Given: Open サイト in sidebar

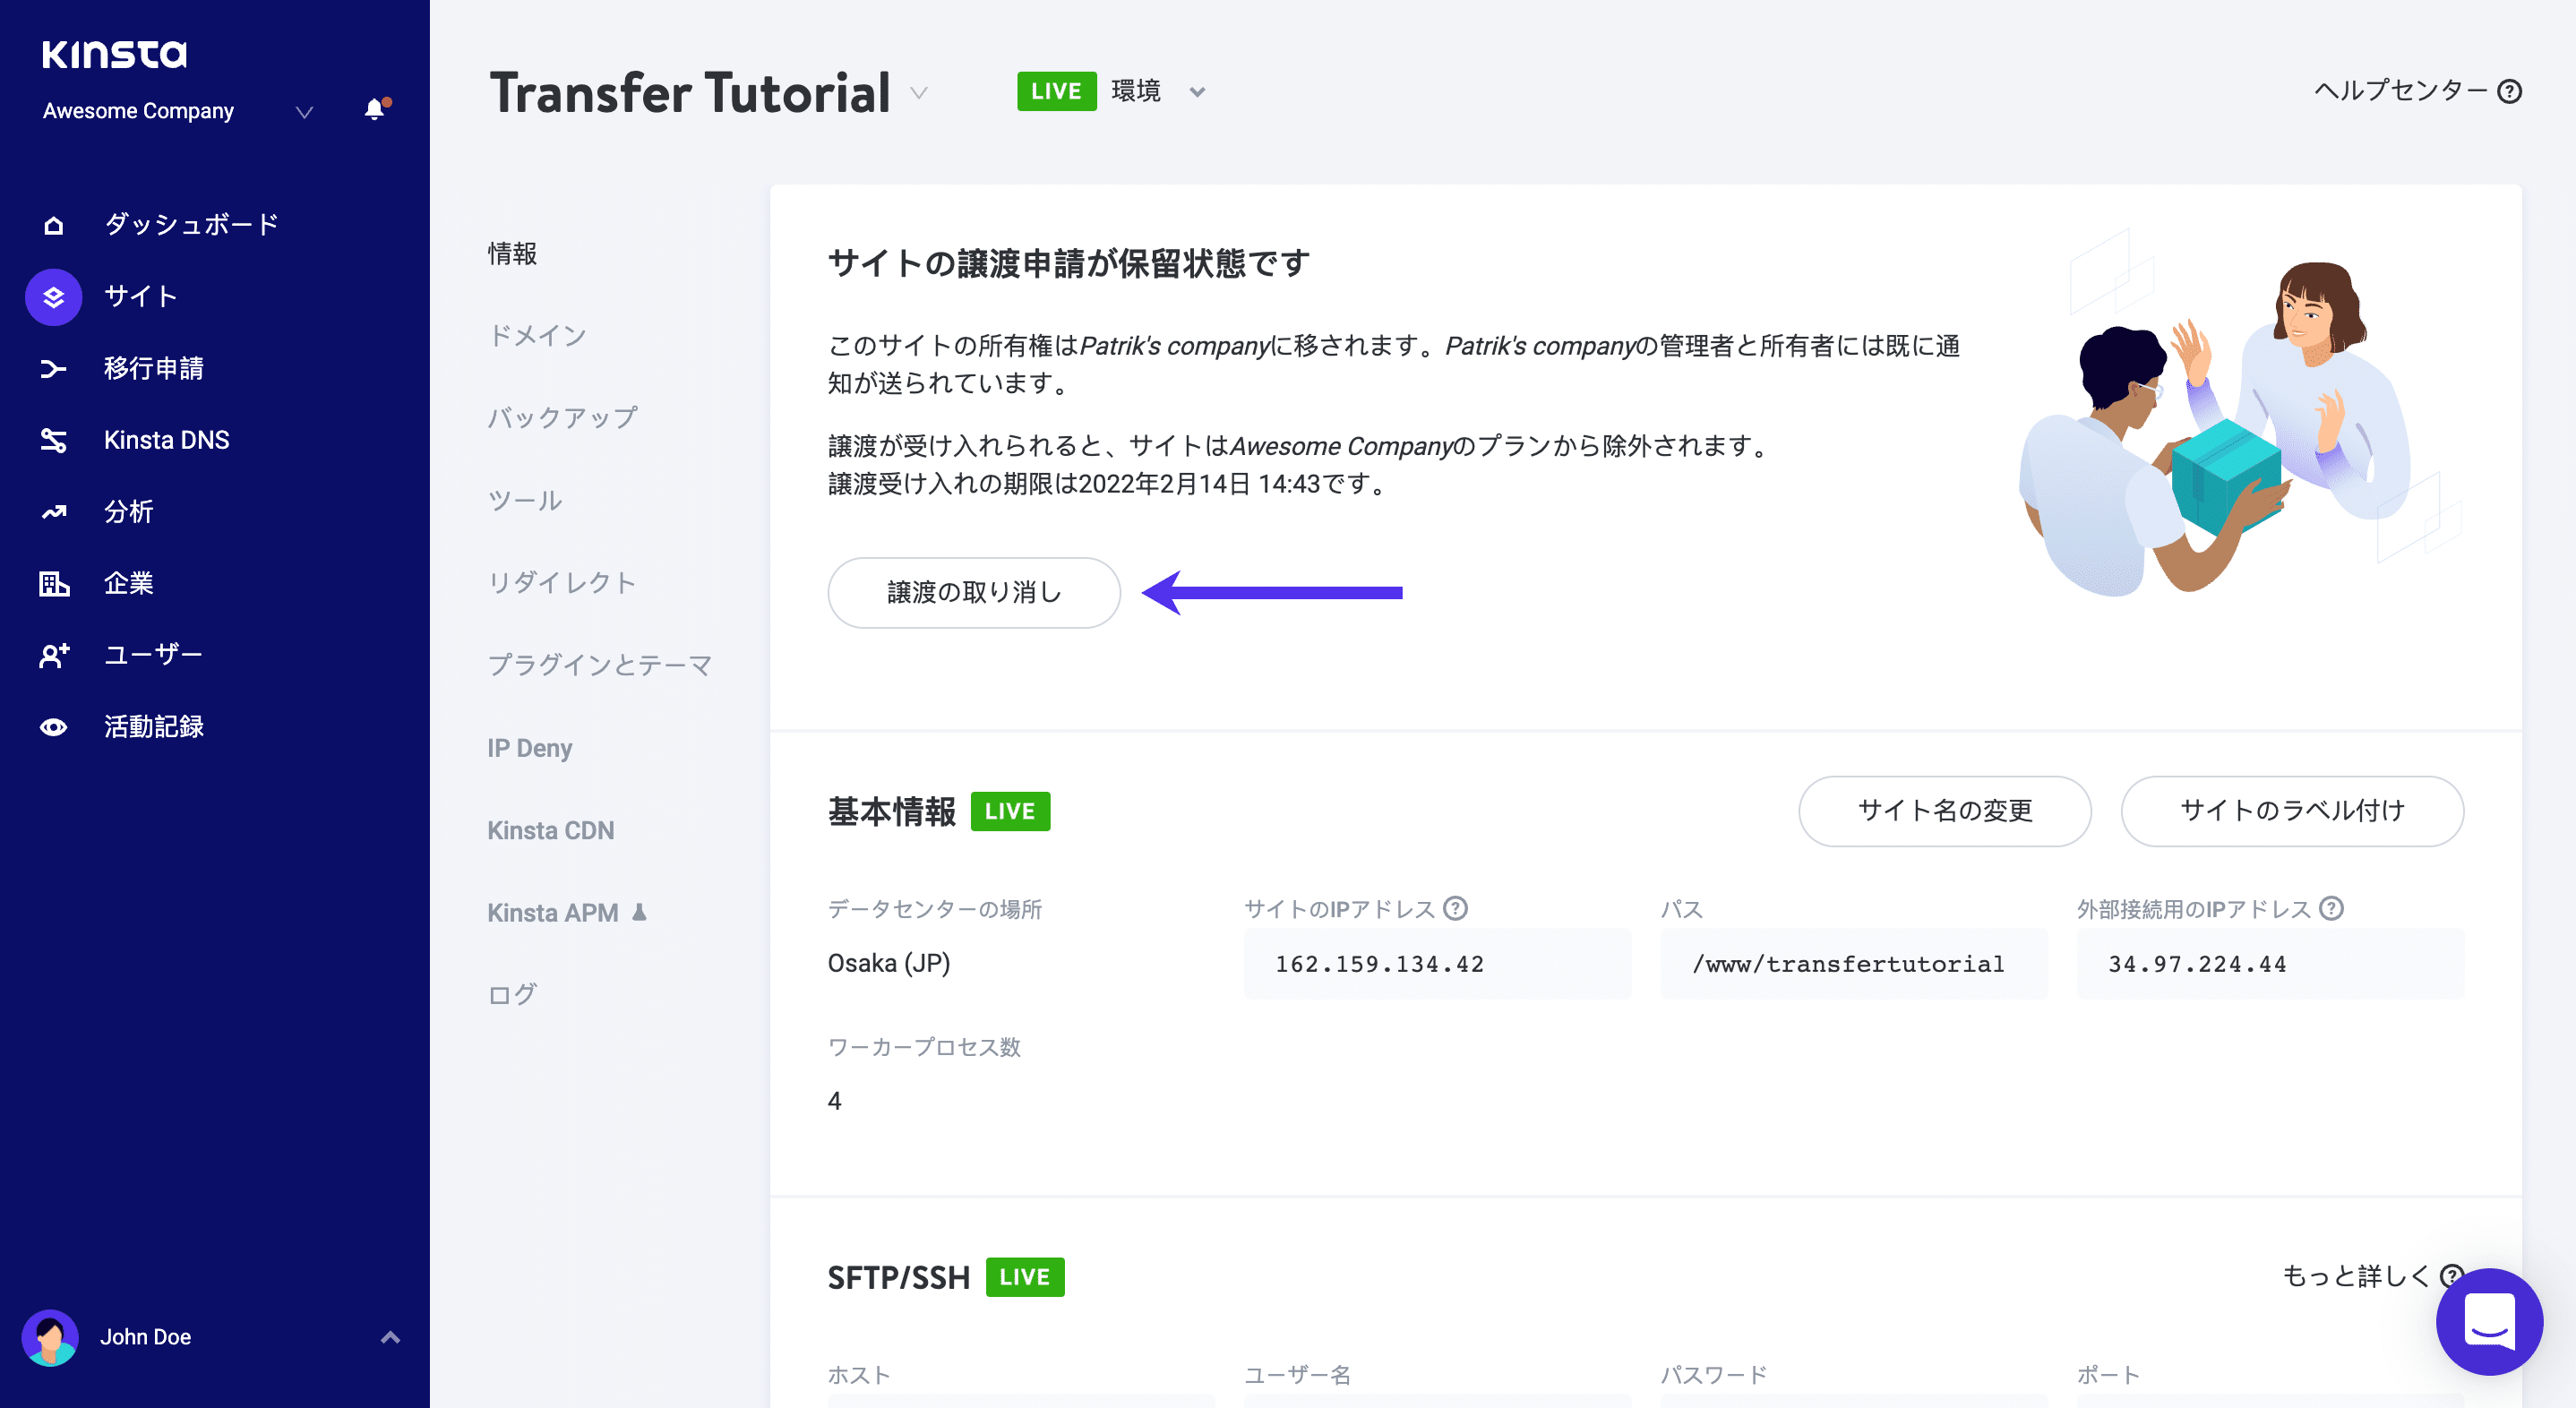Looking at the screenshot, I should click(141, 297).
